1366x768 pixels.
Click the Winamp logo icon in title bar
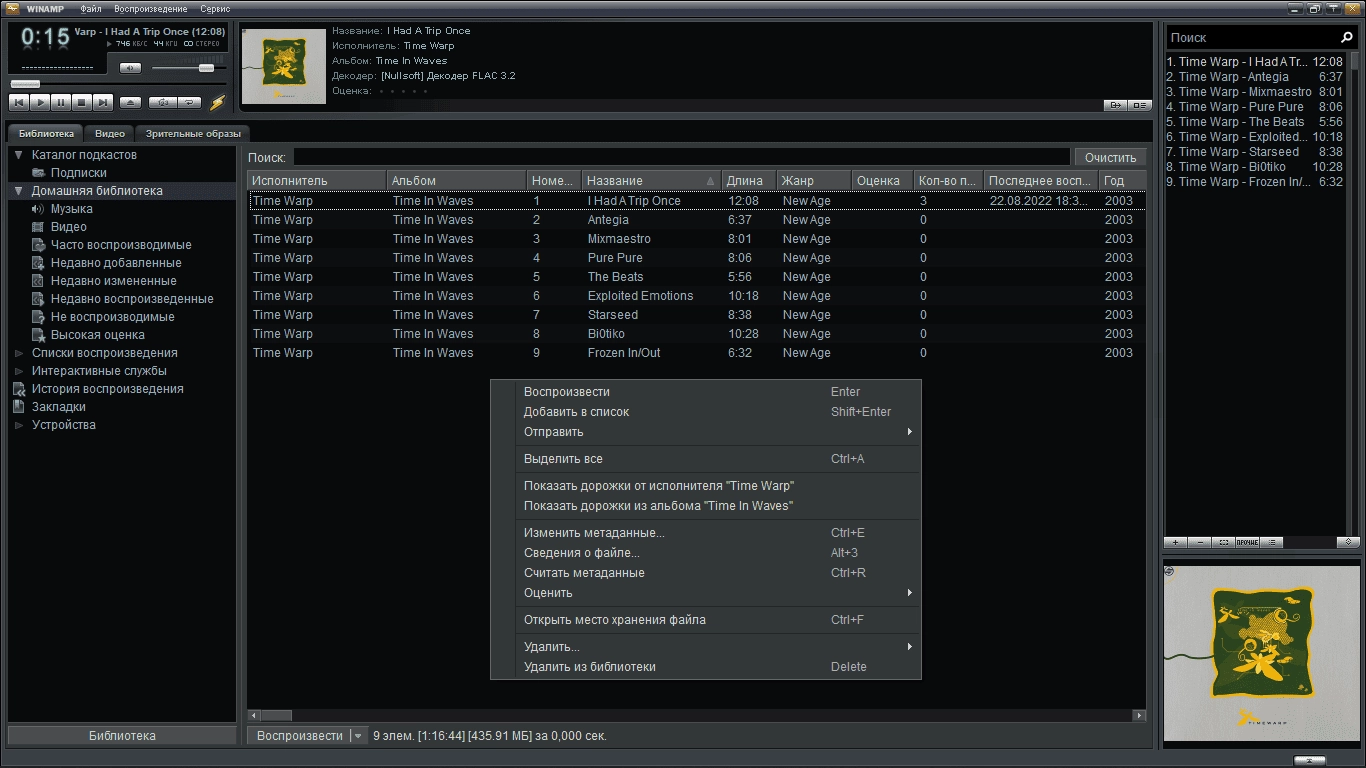(12, 9)
